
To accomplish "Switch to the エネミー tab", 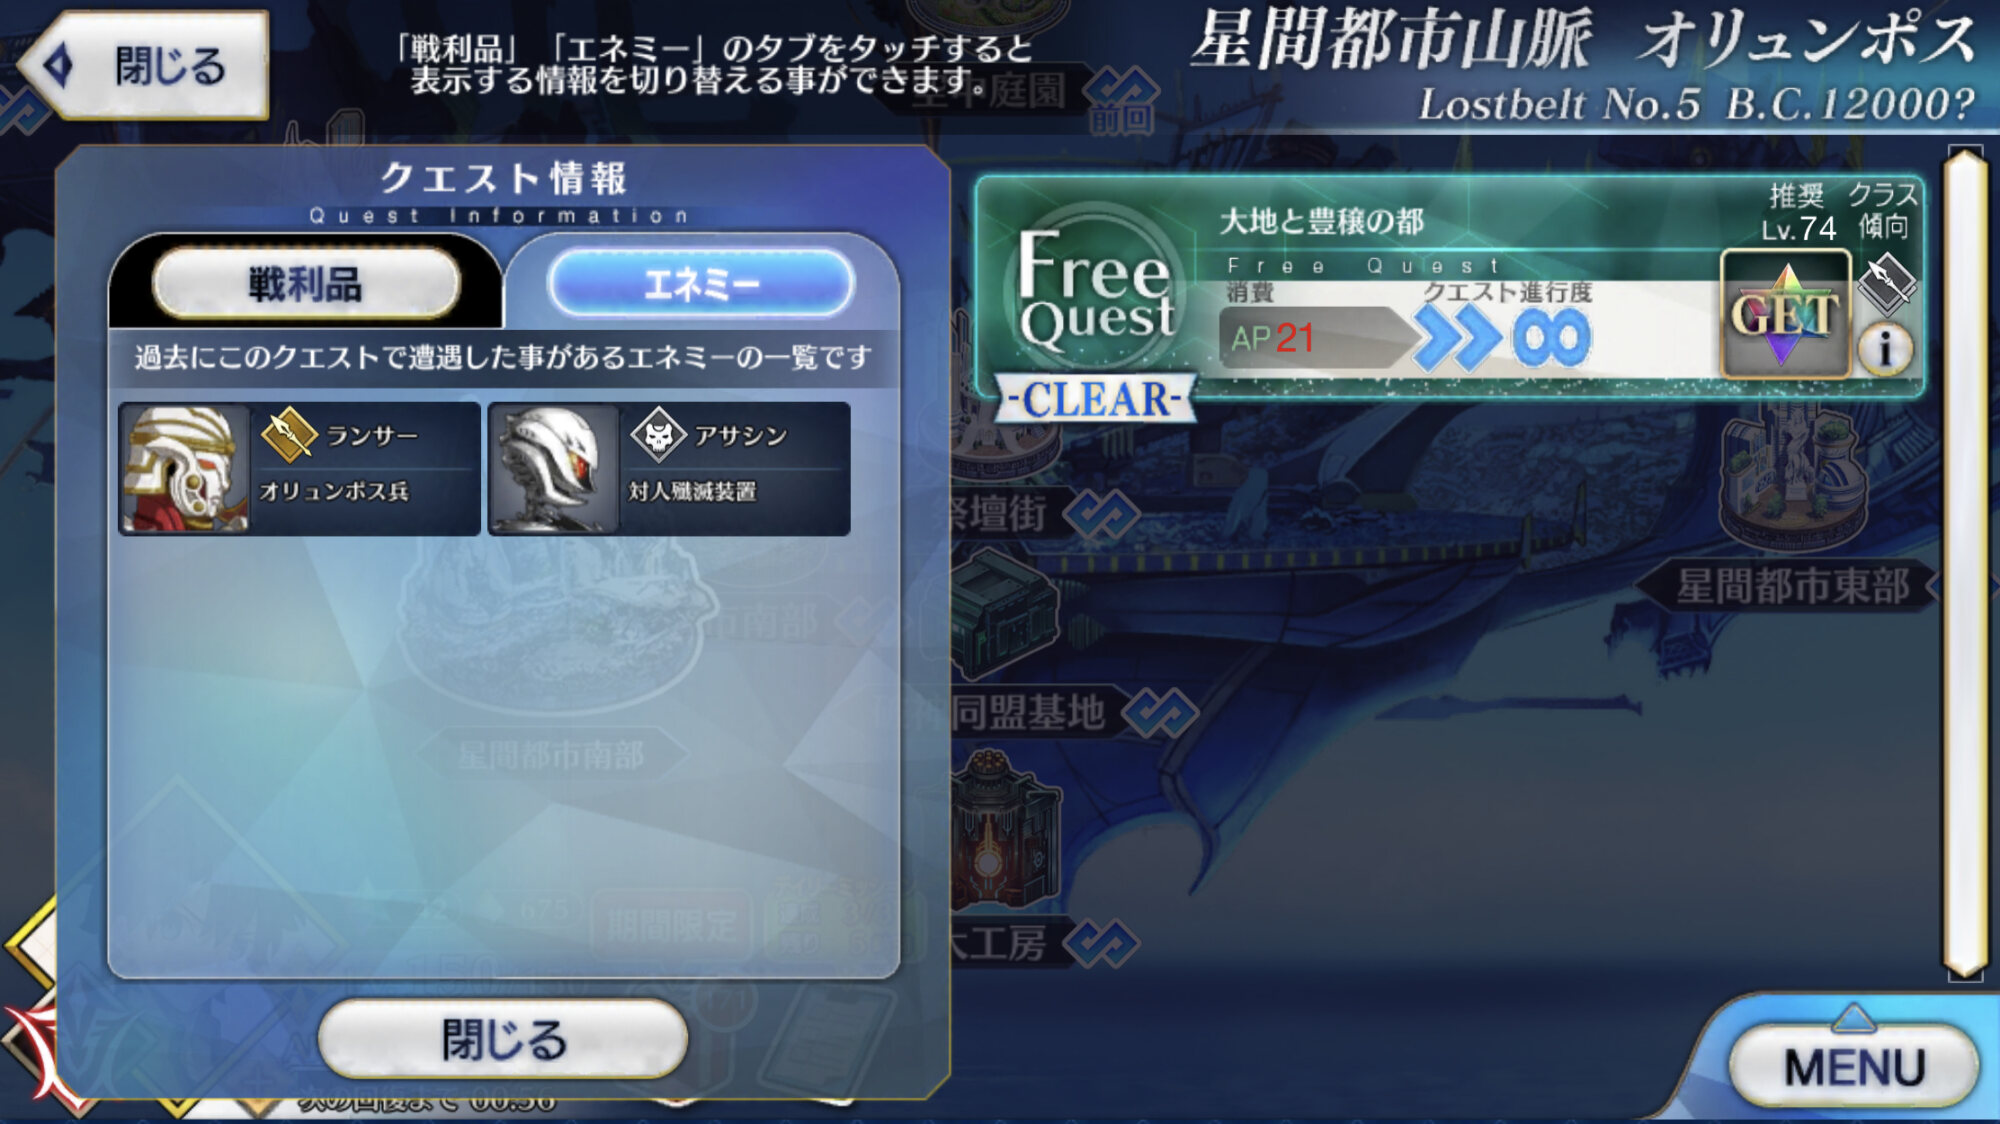I will [701, 284].
